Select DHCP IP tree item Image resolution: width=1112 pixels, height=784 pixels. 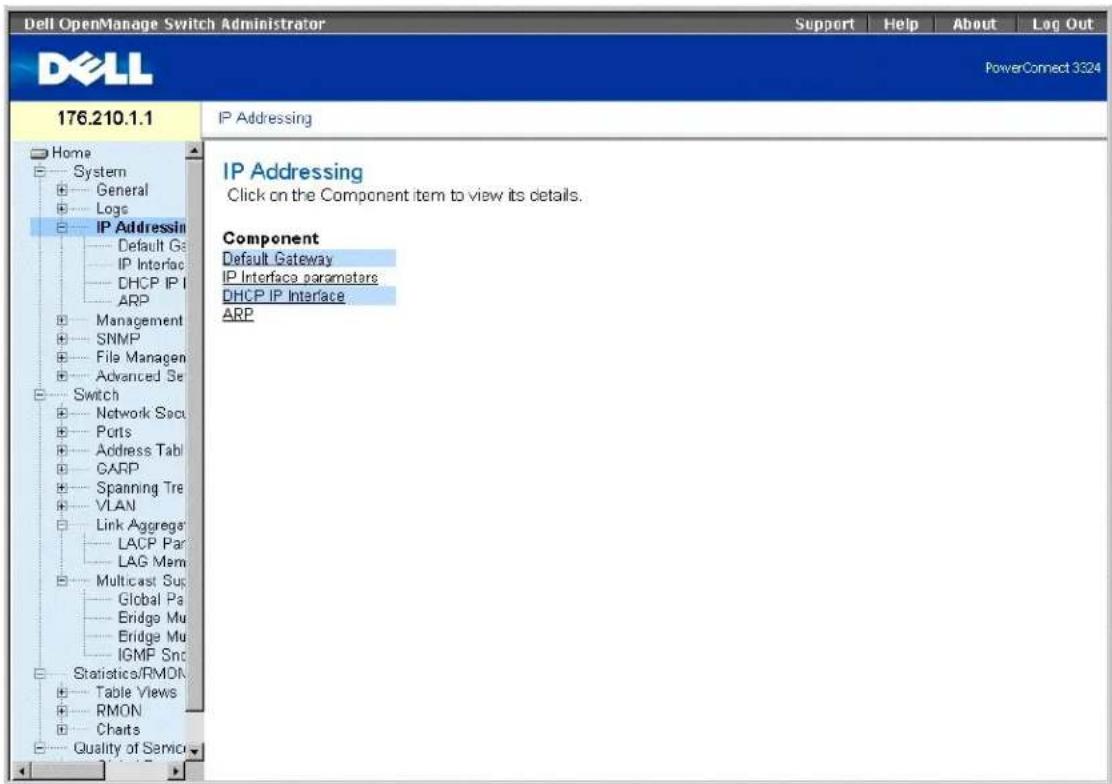tap(151, 283)
